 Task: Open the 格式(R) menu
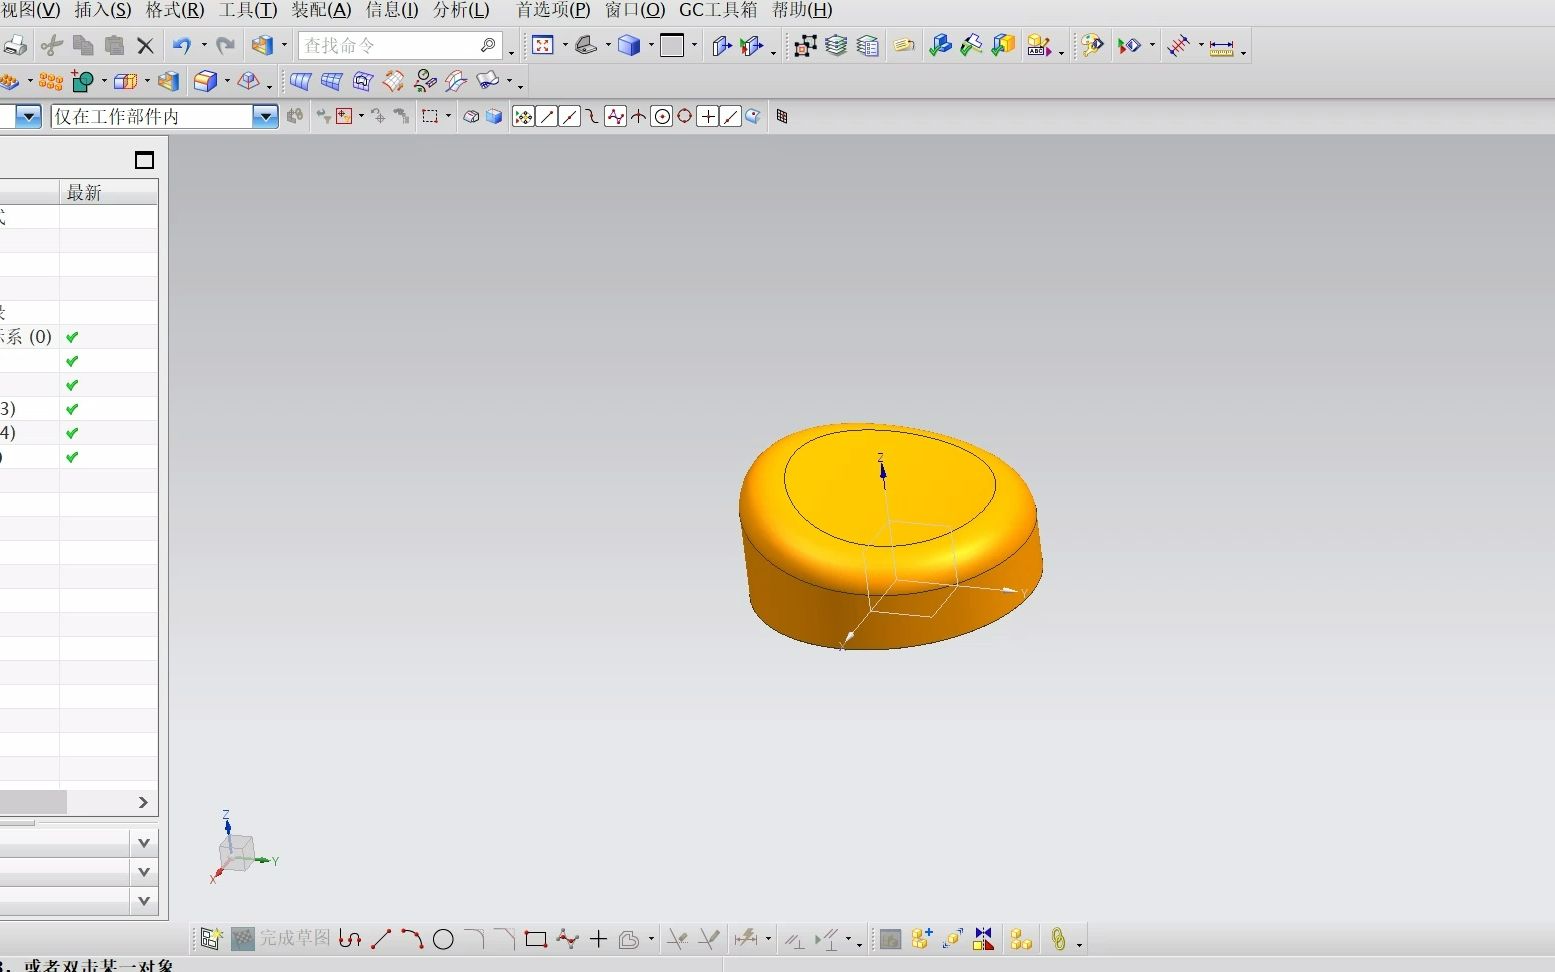coord(175,10)
